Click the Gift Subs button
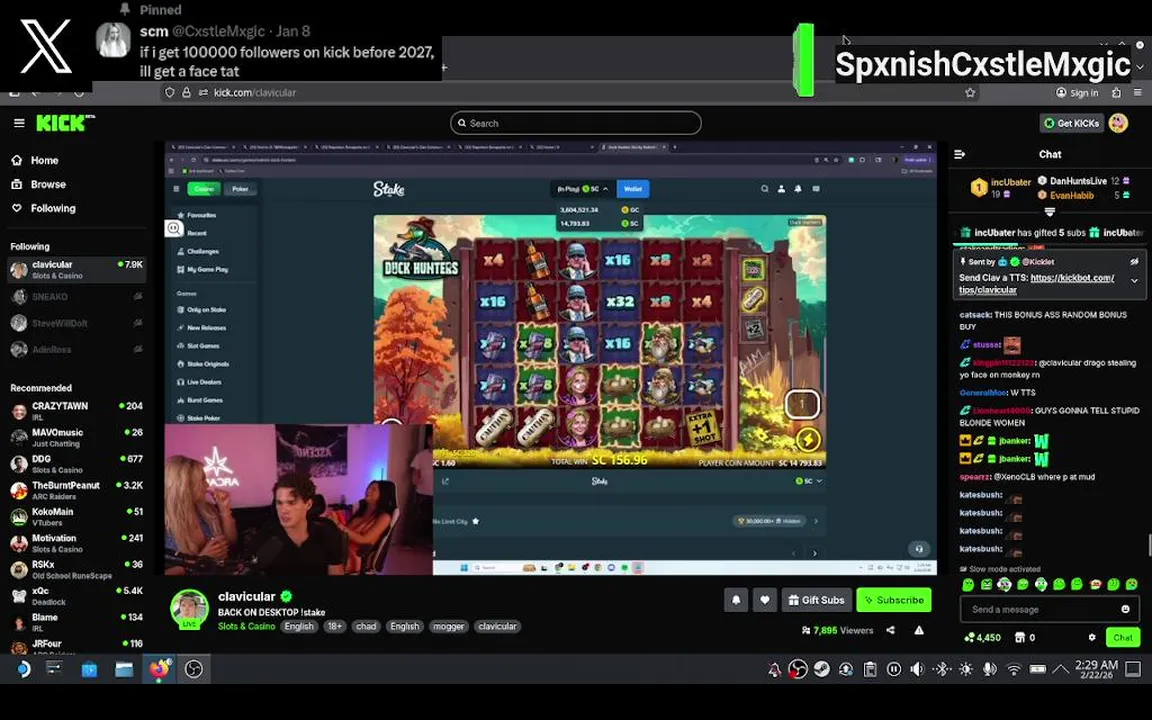Image resolution: width=1152 pixels, height=720 pixels. click(x=816, y=600)
